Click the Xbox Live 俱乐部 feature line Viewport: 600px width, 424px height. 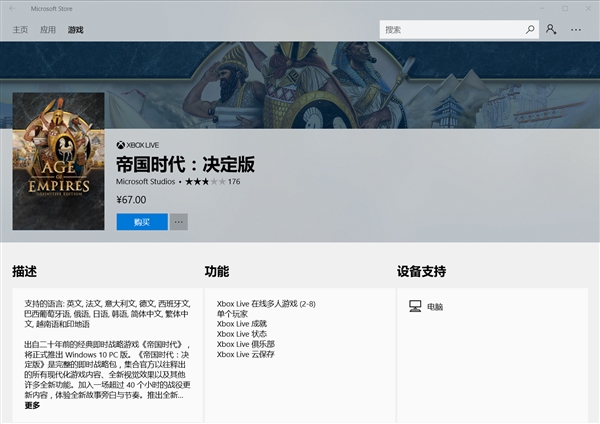click(x=246, y=344)
